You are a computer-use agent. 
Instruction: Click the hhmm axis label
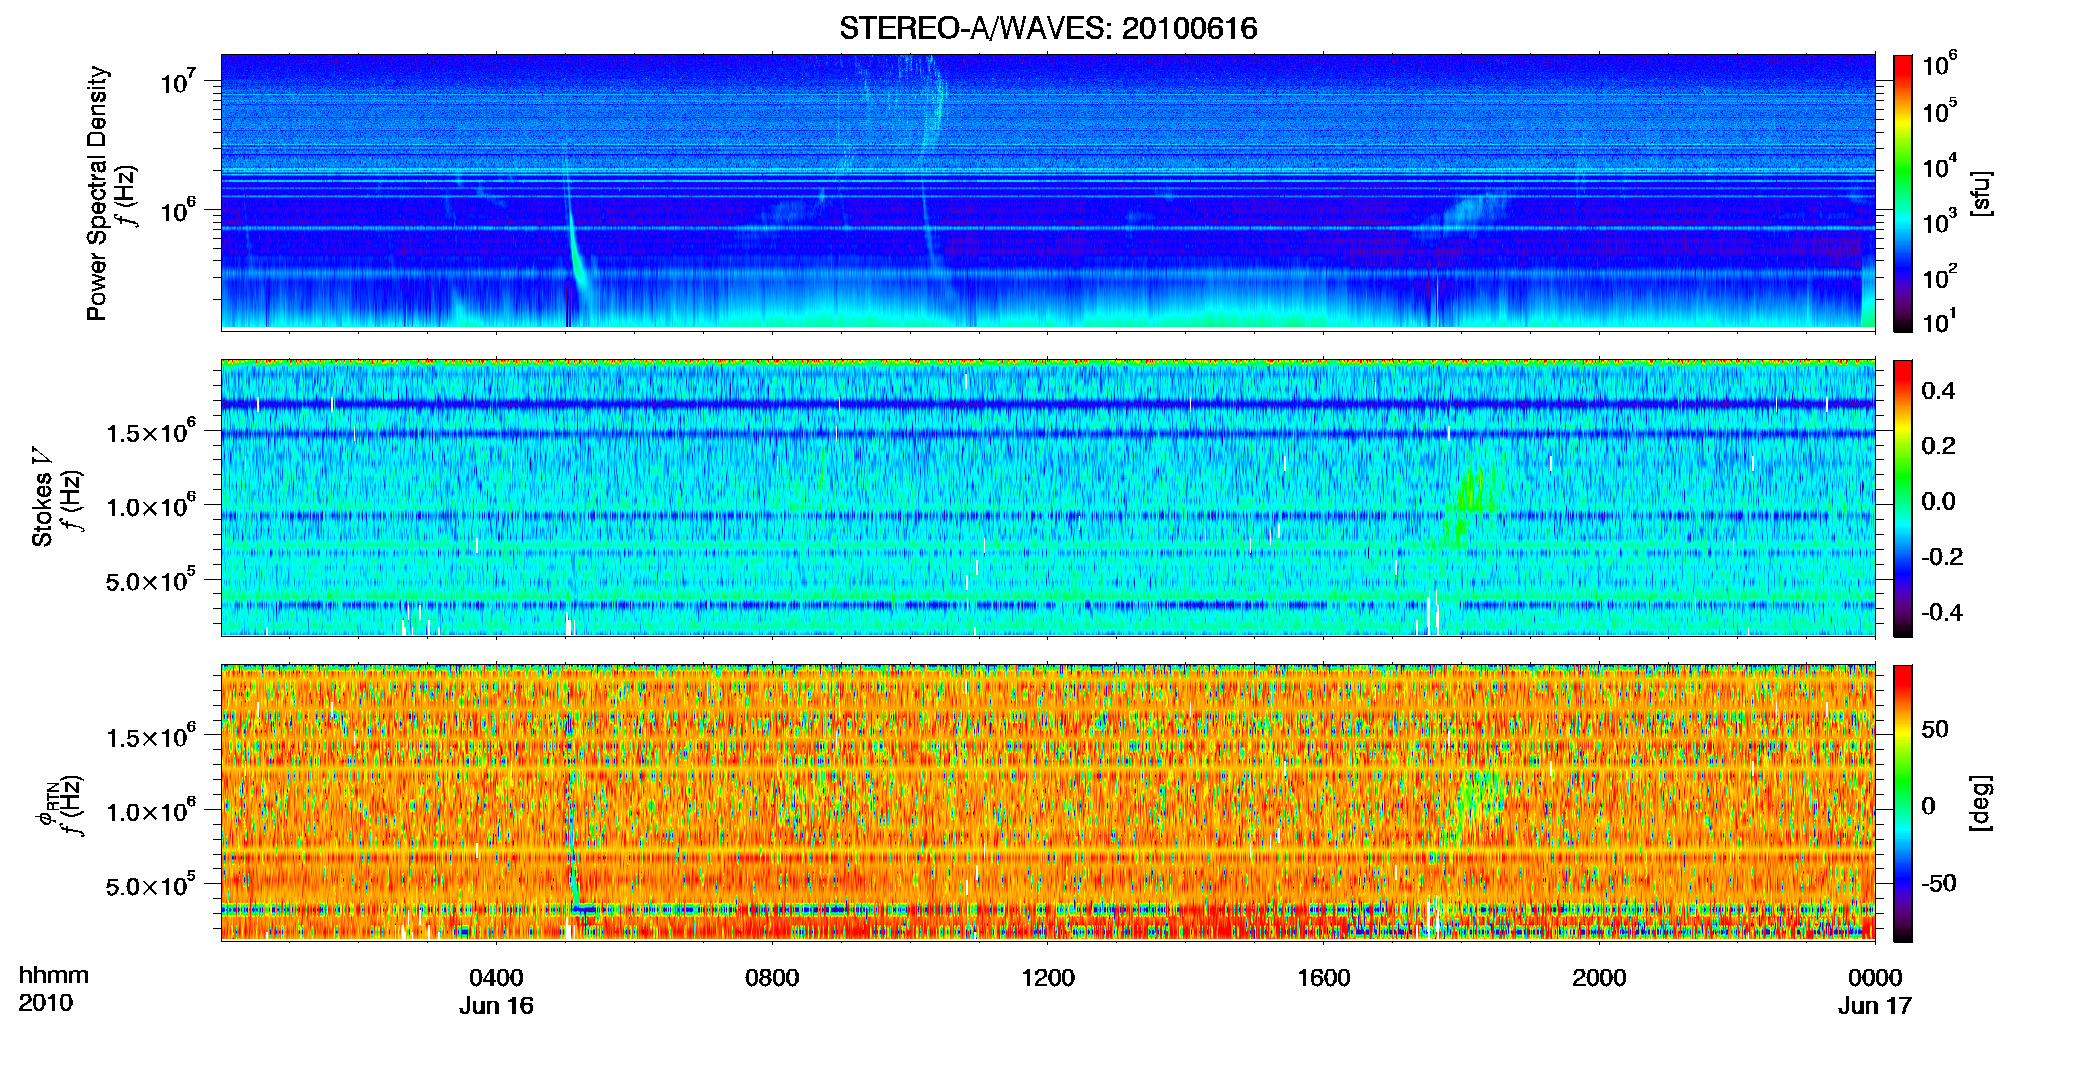coord(54,976)
